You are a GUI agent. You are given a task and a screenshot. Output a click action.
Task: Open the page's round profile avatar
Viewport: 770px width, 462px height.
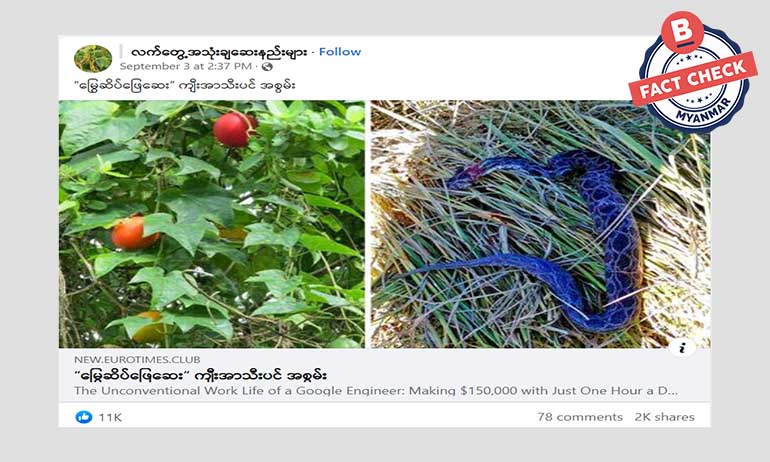(x=93, y=58)
